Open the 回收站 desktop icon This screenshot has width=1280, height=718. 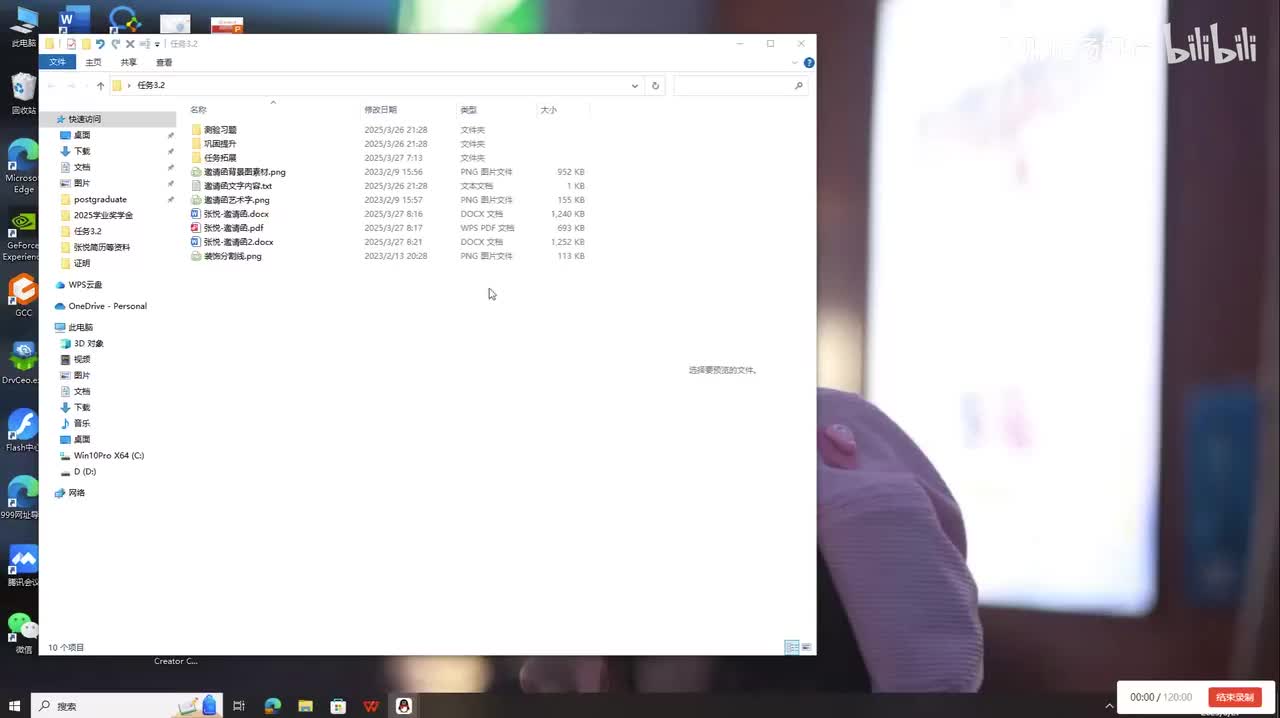(24, 94)
